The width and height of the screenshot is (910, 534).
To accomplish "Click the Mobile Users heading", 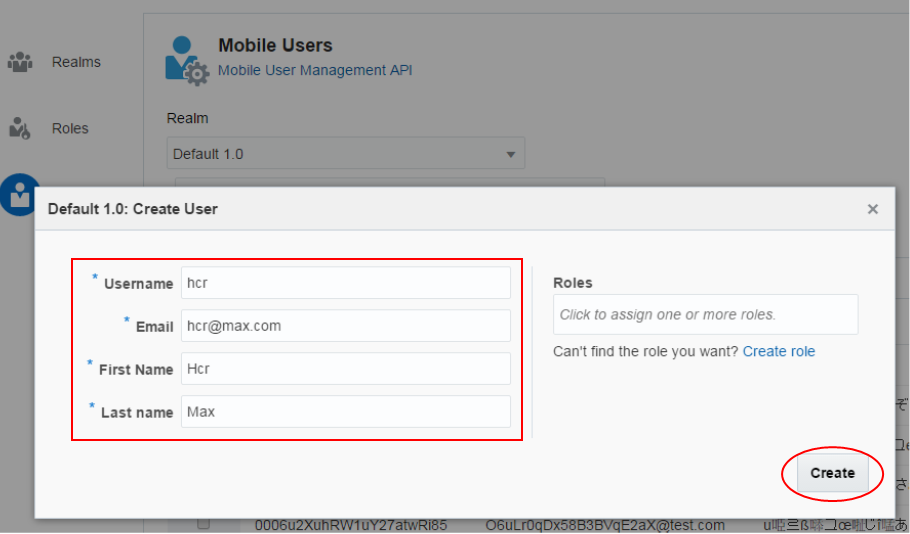I will (x=275, y=45).
